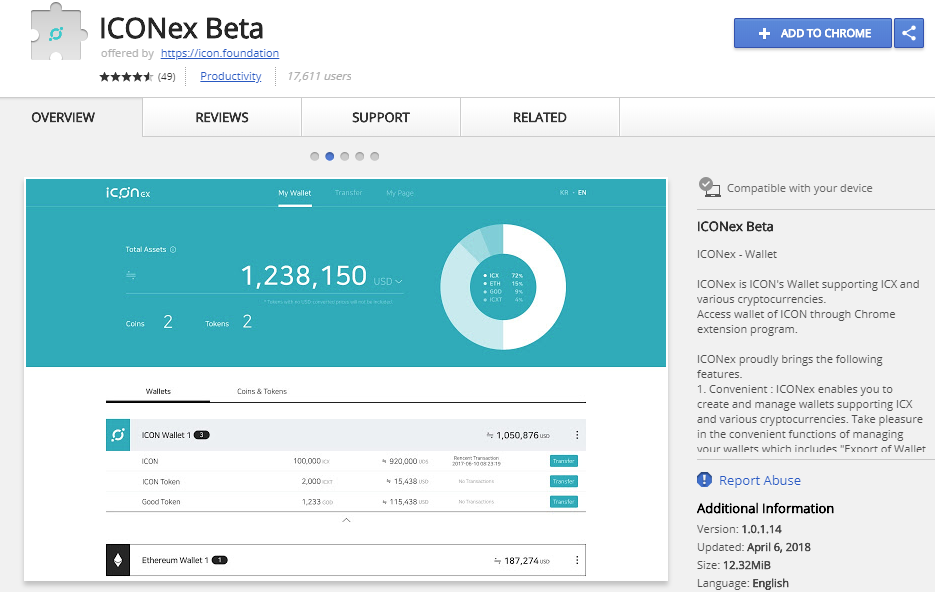The width and height of the screenshot is (935, 592).
Task: Open the SUPPORT tab
Action: point(380,117)
